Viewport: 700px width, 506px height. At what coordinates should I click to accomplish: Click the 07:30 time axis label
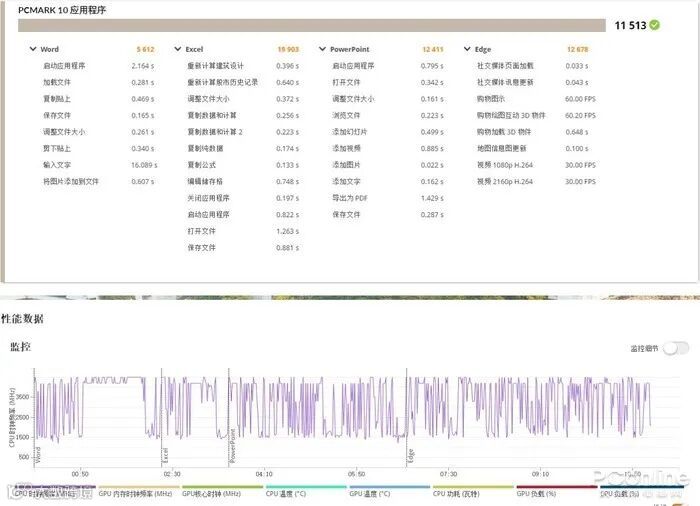click(x=448, y=474)
